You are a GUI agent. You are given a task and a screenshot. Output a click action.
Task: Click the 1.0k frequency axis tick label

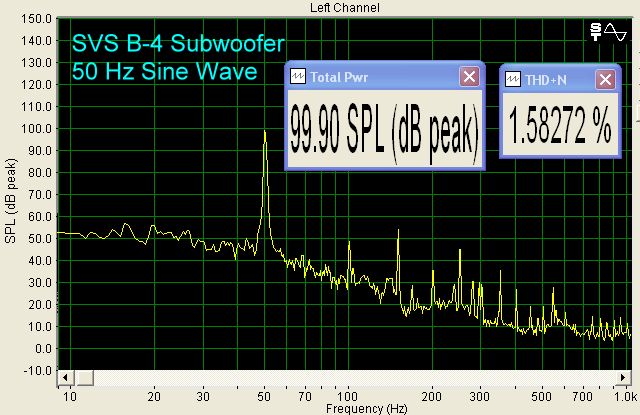click(626, 397)
